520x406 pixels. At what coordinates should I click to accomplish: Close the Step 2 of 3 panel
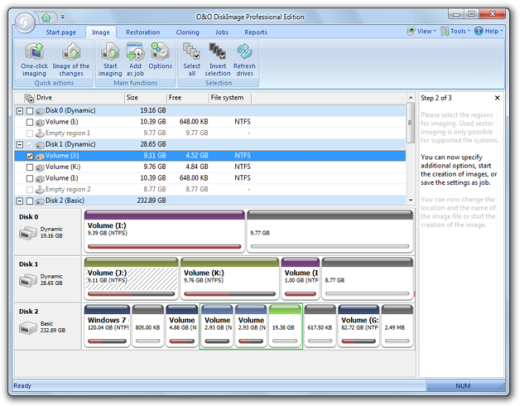coord(497,98)
